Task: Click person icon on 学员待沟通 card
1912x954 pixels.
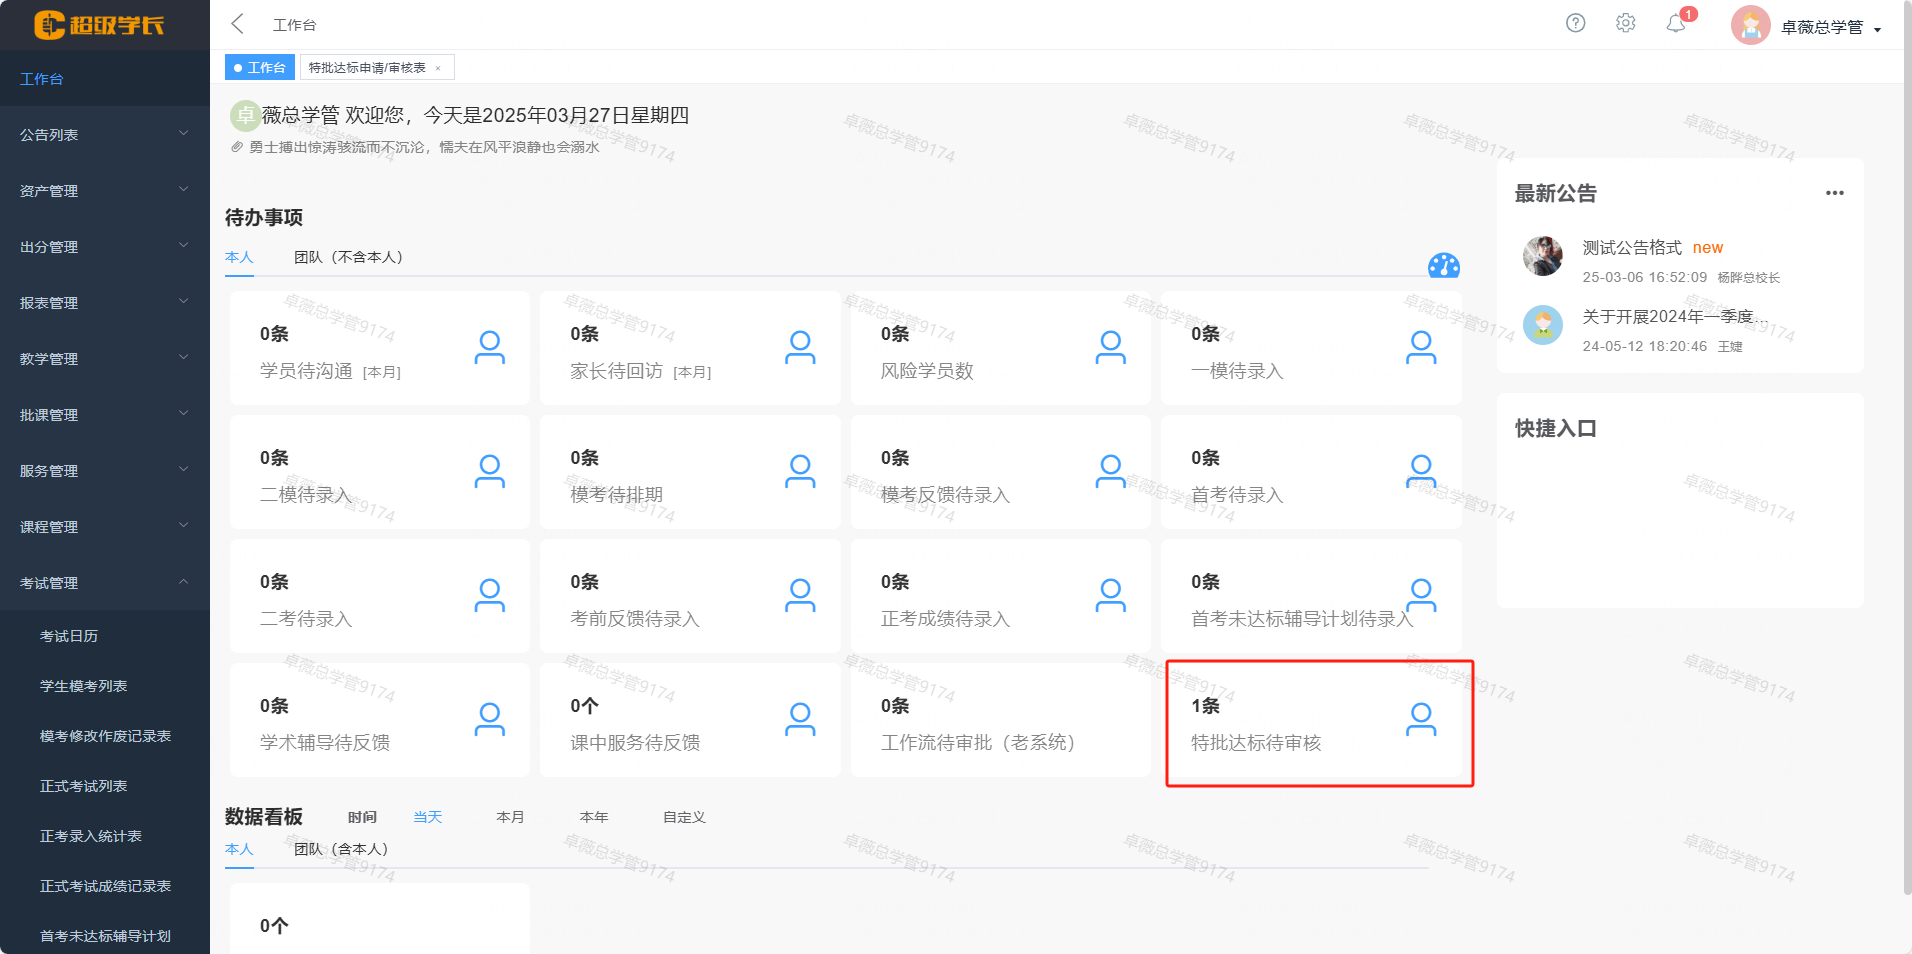Action: [x=489, y=347]
